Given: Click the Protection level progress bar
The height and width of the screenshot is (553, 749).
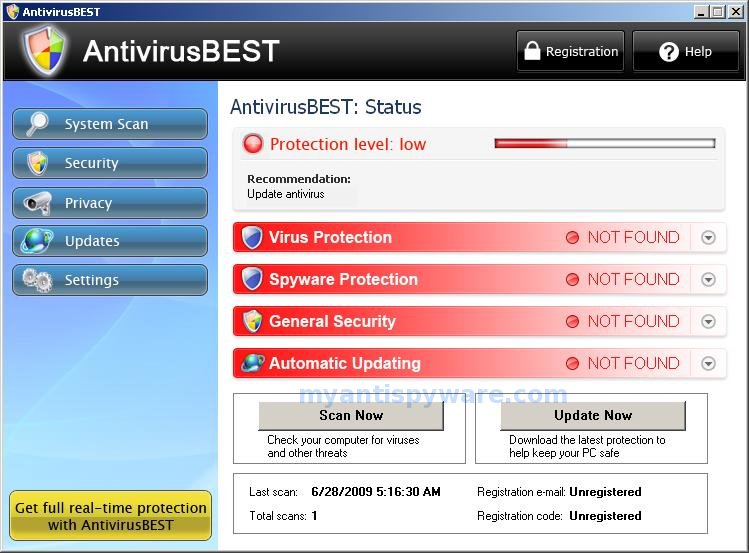Looking at the screenshot, I should (605, 143).
